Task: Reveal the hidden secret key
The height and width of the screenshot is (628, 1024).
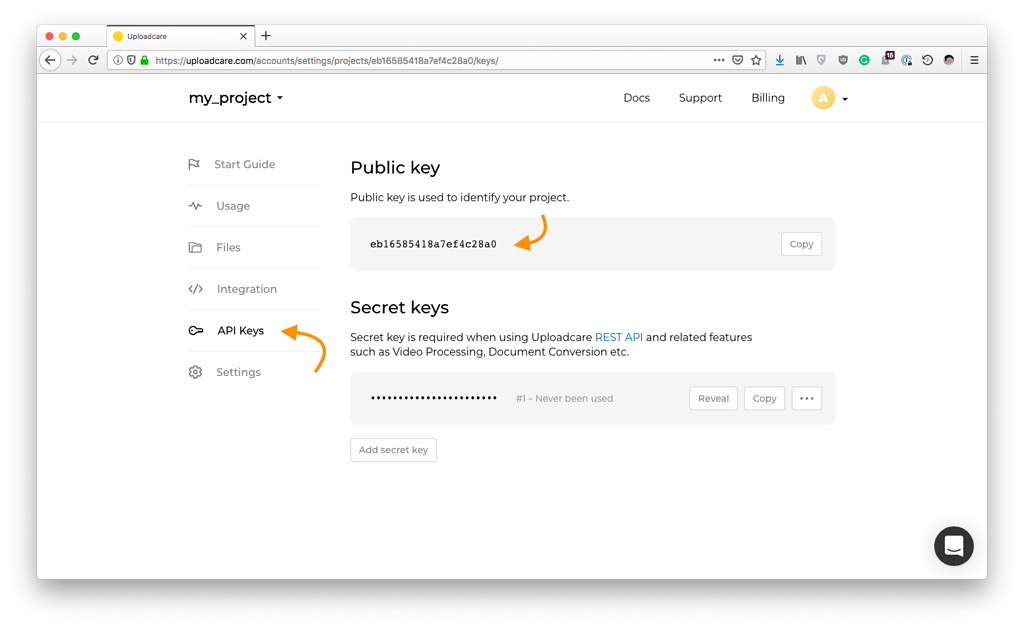Action: tap(713, 398)
